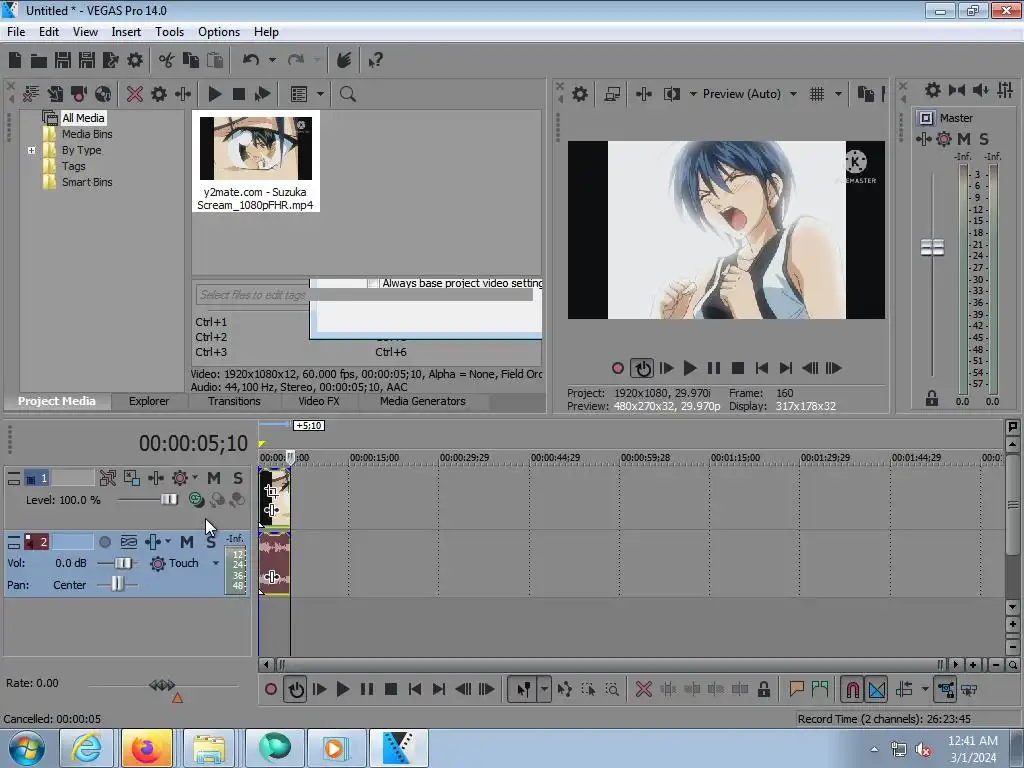Open the Options menu

(x=219, y=32)
